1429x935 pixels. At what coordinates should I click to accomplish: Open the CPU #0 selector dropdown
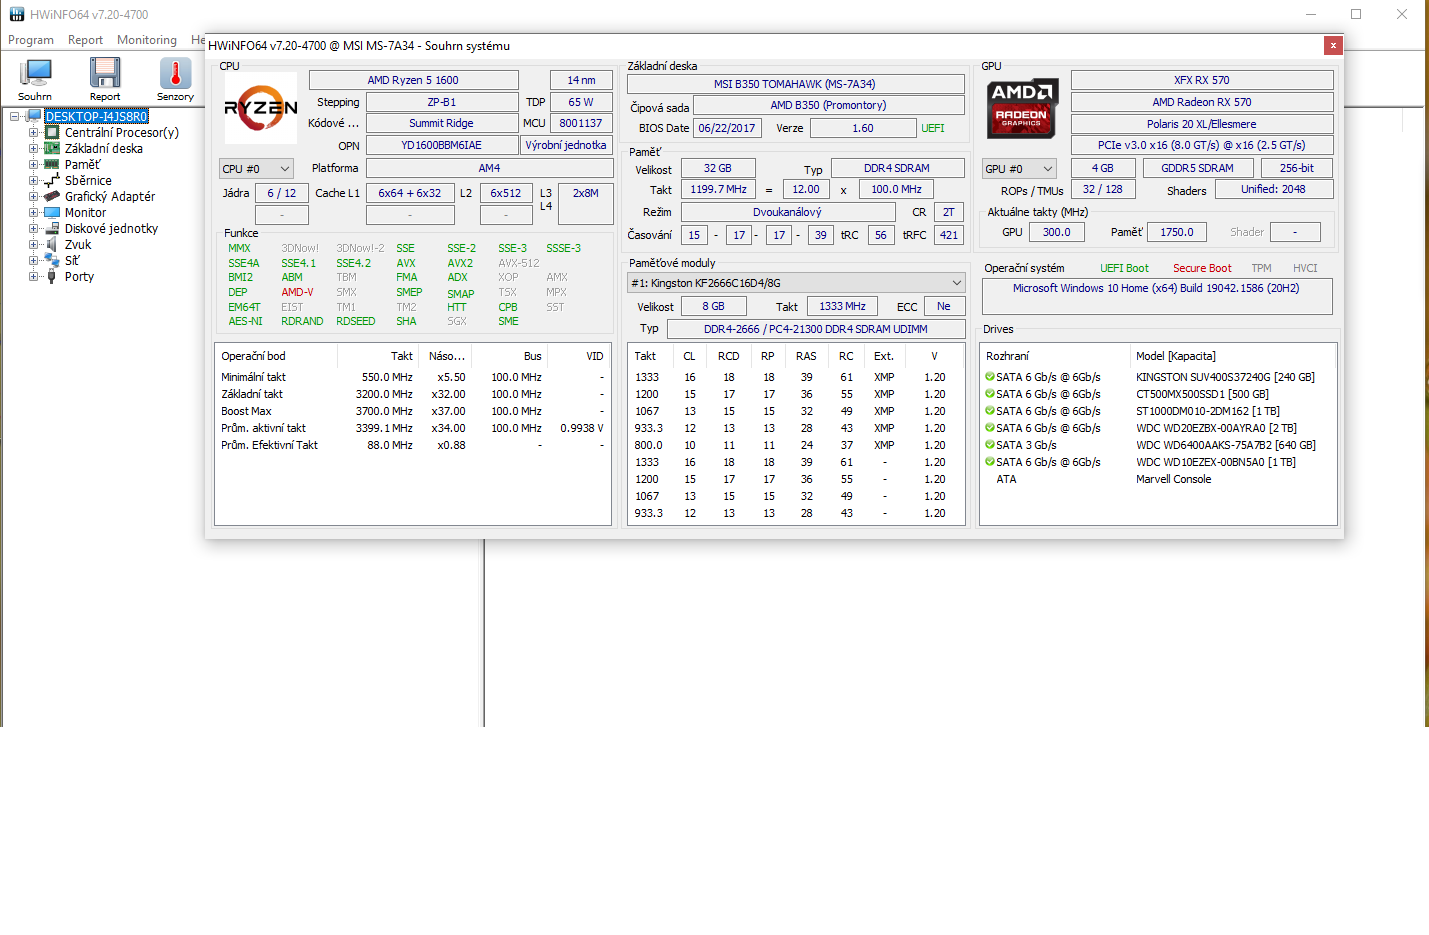[256, 169]
